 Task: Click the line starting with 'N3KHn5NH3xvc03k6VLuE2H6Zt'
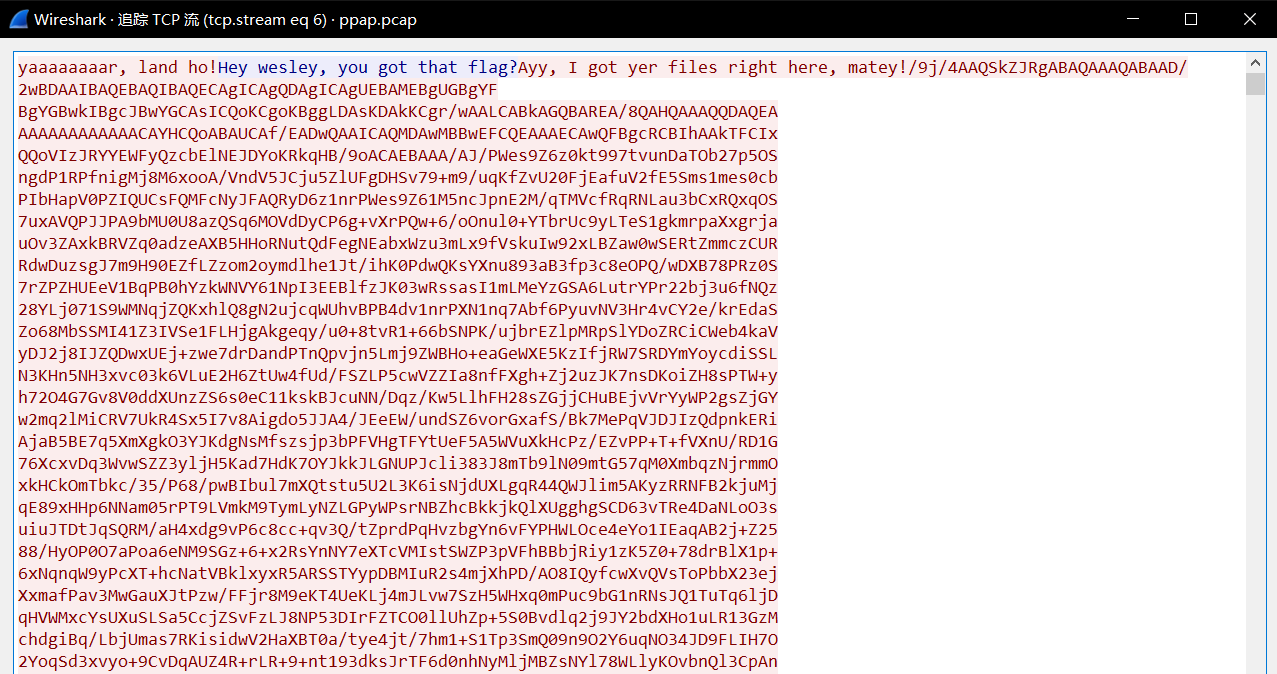click(398, 376)
